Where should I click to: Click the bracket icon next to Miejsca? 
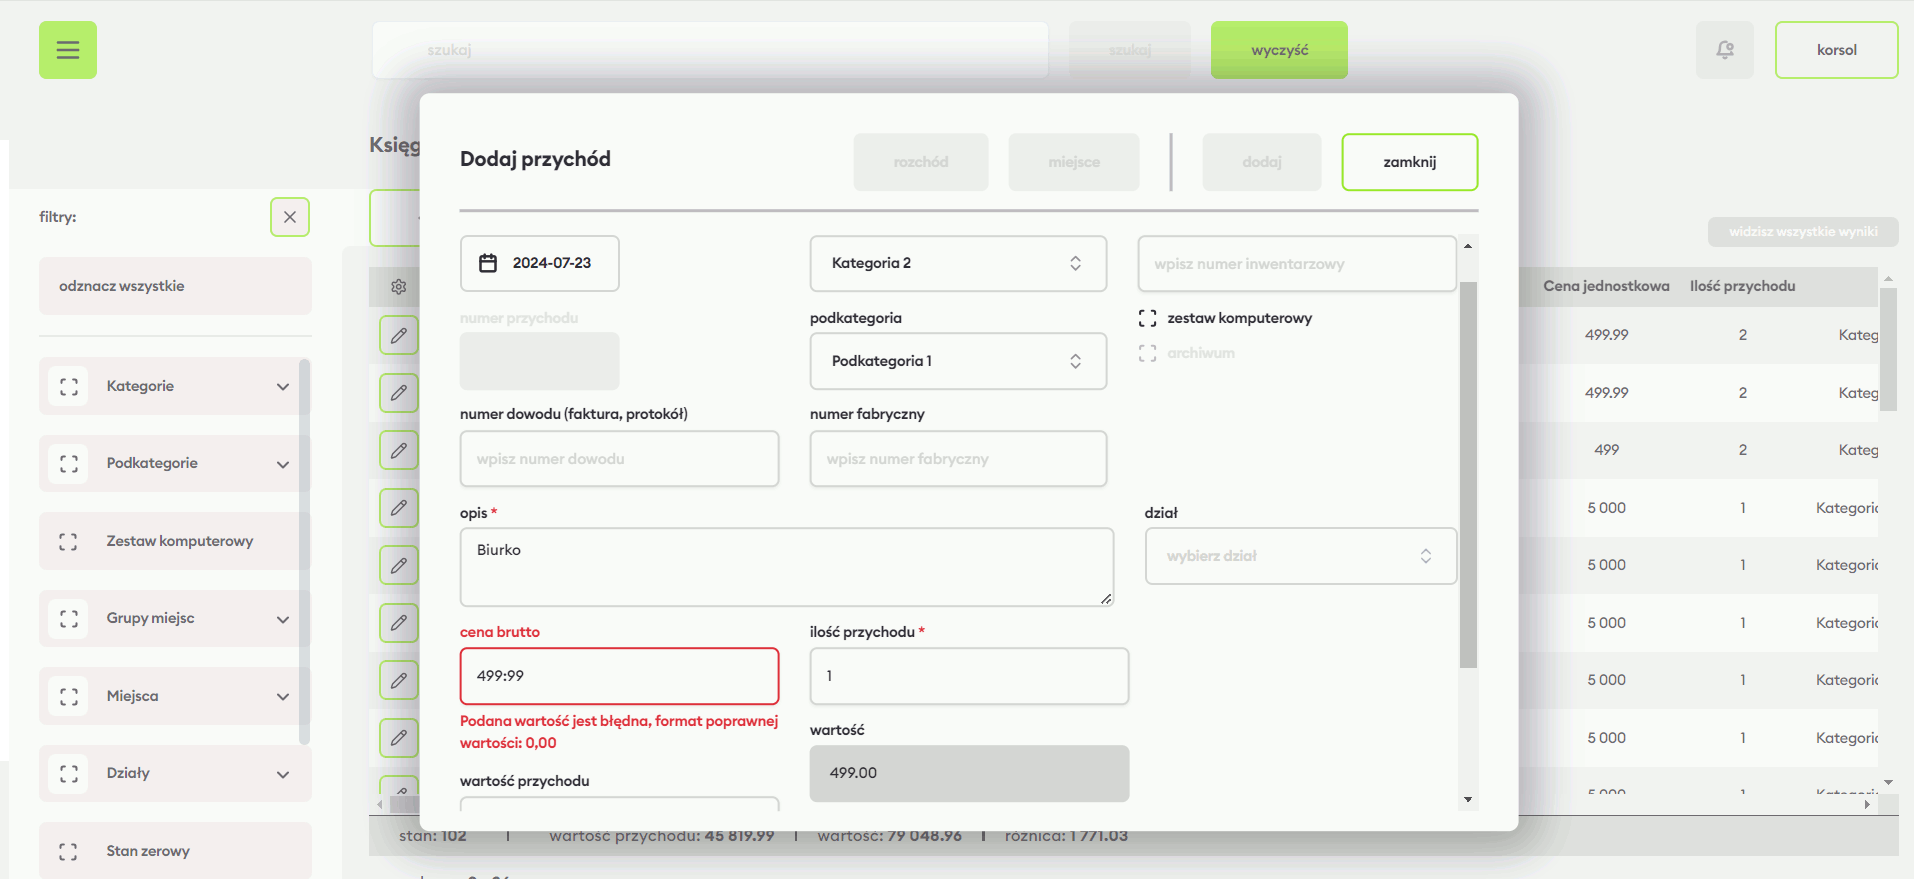pos(69,697)
